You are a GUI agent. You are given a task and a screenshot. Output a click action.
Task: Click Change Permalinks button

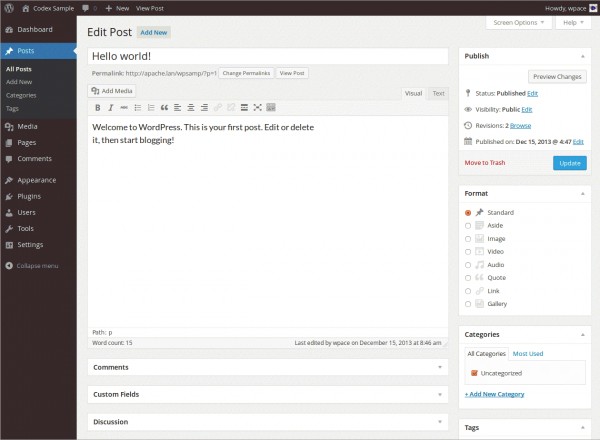tap(246, 73)
